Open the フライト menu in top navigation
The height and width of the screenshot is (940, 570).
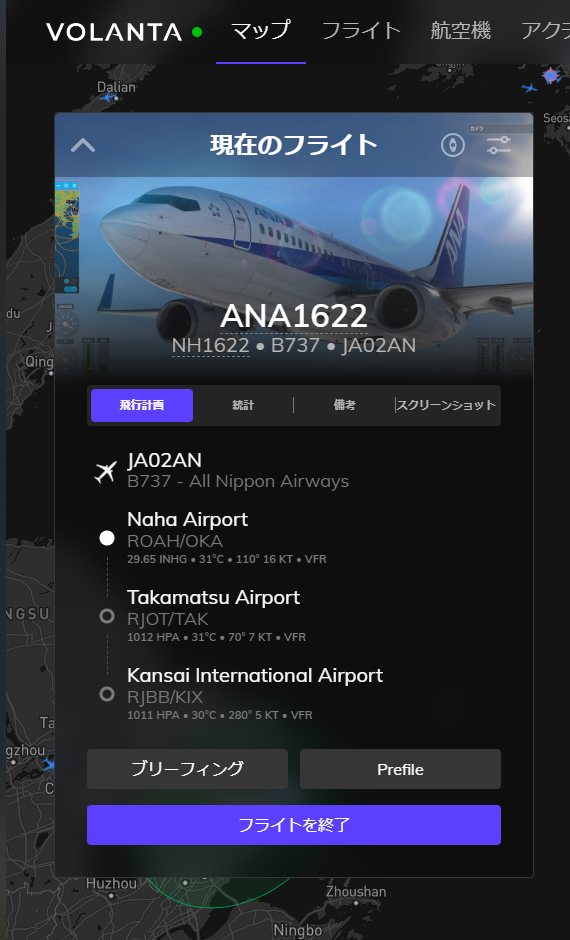pos(361,31)
